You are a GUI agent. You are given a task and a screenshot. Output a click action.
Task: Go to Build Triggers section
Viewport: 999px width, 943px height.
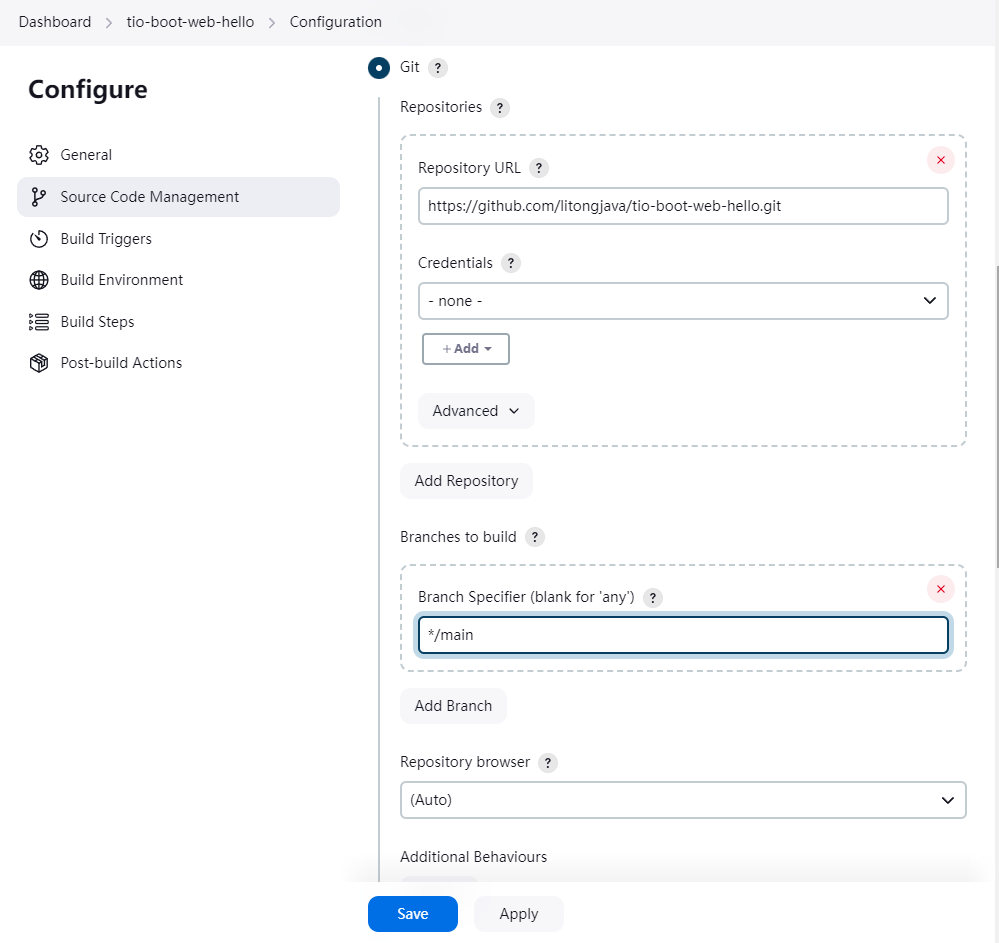click(x=106, y=239)
